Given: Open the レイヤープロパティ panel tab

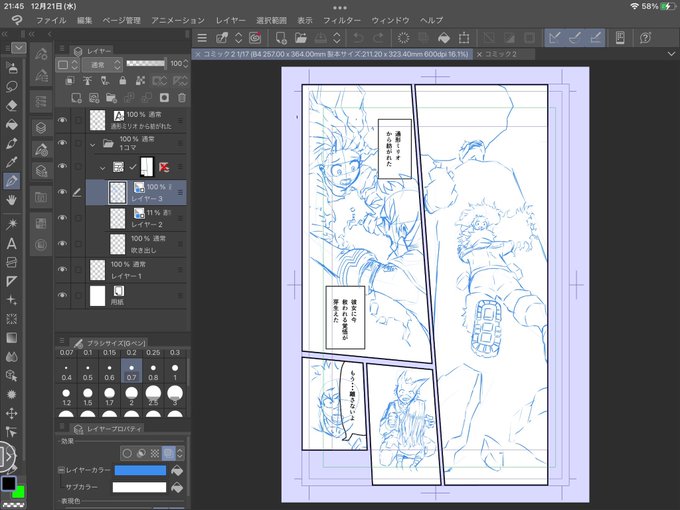Looking at the screenshot, I should 108,429.
